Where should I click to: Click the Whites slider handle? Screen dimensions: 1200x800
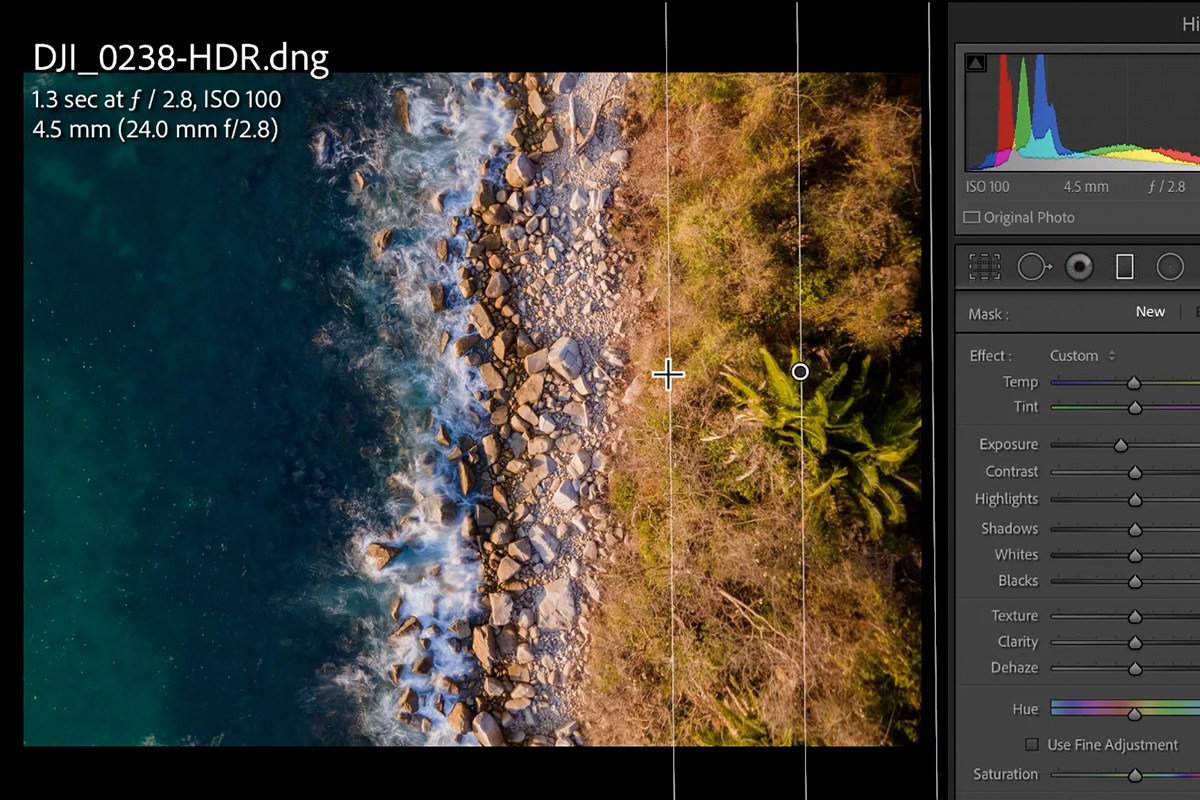[x=1135, y=556]
